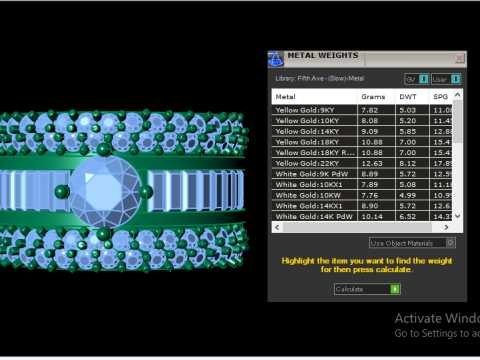Click the down arrow of the metal list scrollbar
Image resolution: width=480 pixels, height=360 pixels.
[458, 216]
